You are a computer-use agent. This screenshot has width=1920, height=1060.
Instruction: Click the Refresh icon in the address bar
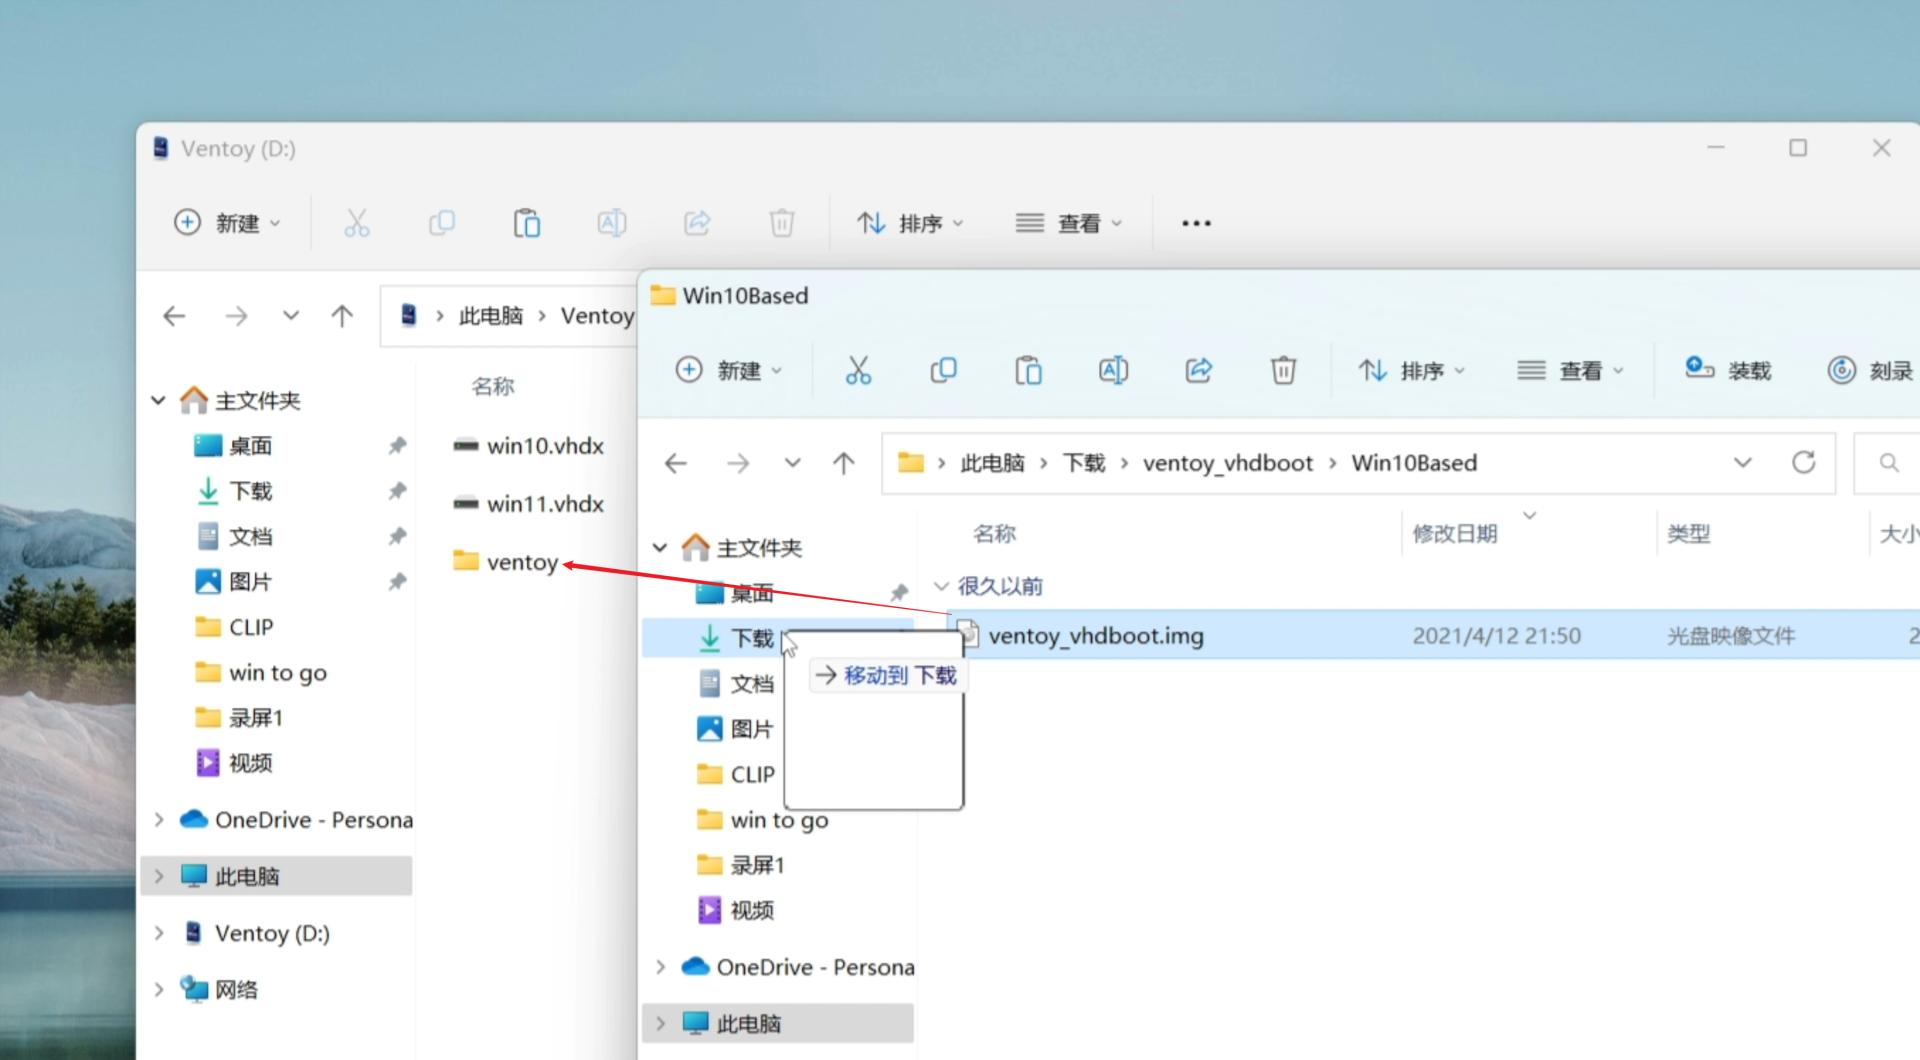click(1804, 462)
